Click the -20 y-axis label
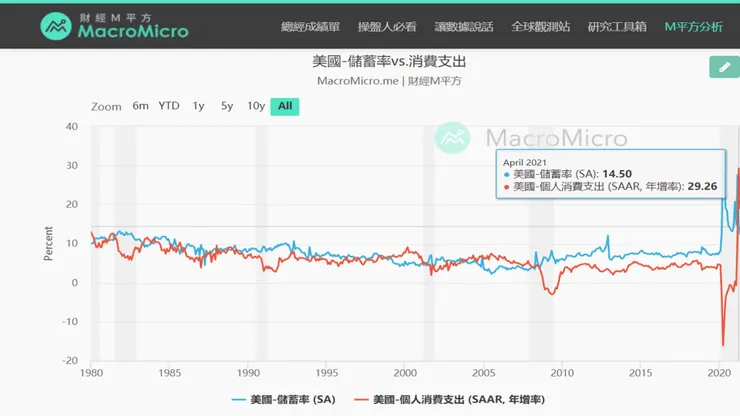Screen dimensions: 740x416 [70, 360]
